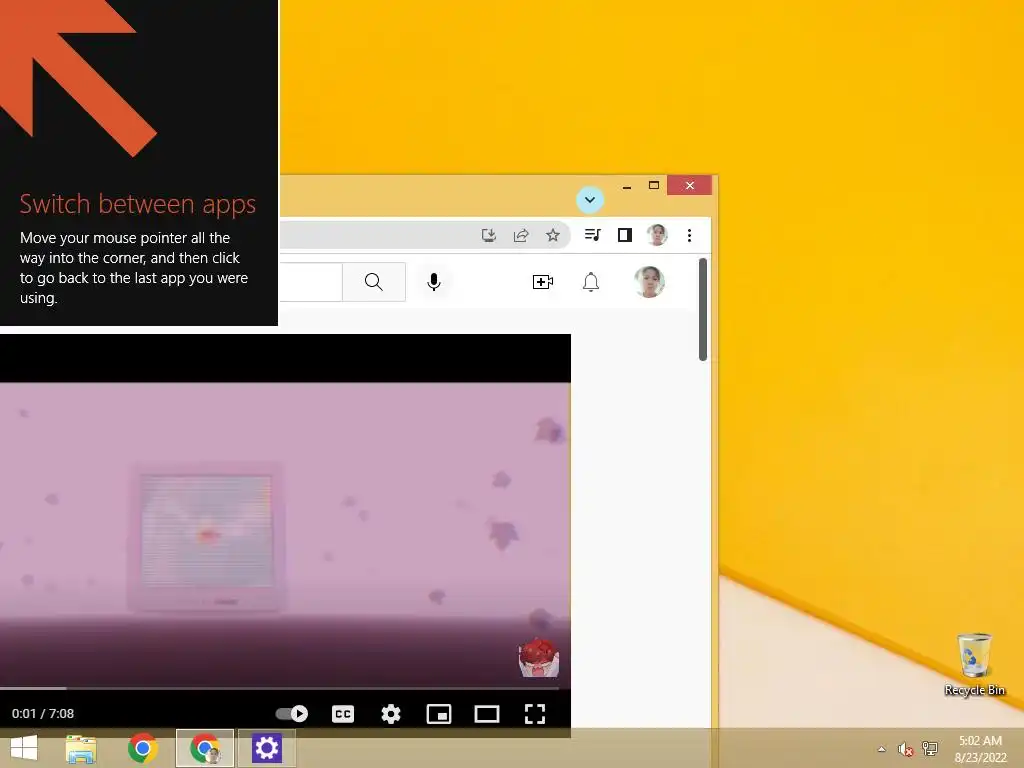The height and width of the screenshot is (768, 1024).
Task: Open File Explorer from taskbar
Action: point(81,748)
